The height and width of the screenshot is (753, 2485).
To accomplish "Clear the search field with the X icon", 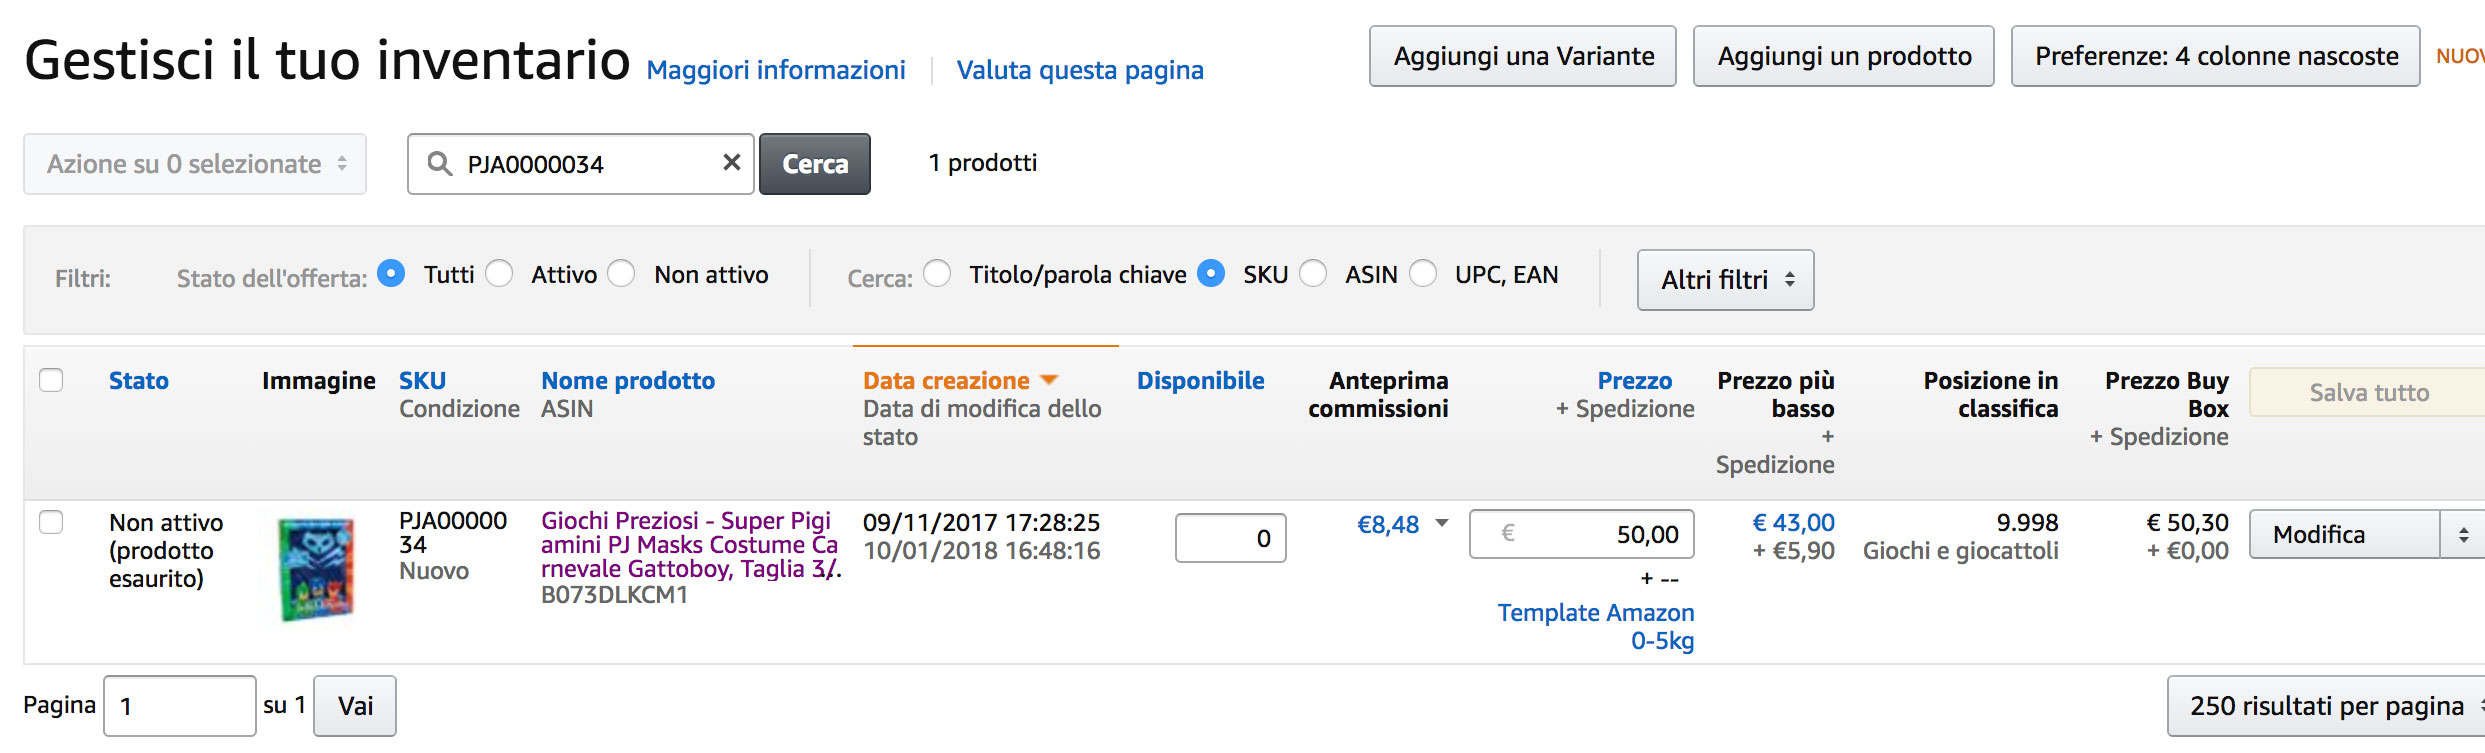I will [731, 162].
